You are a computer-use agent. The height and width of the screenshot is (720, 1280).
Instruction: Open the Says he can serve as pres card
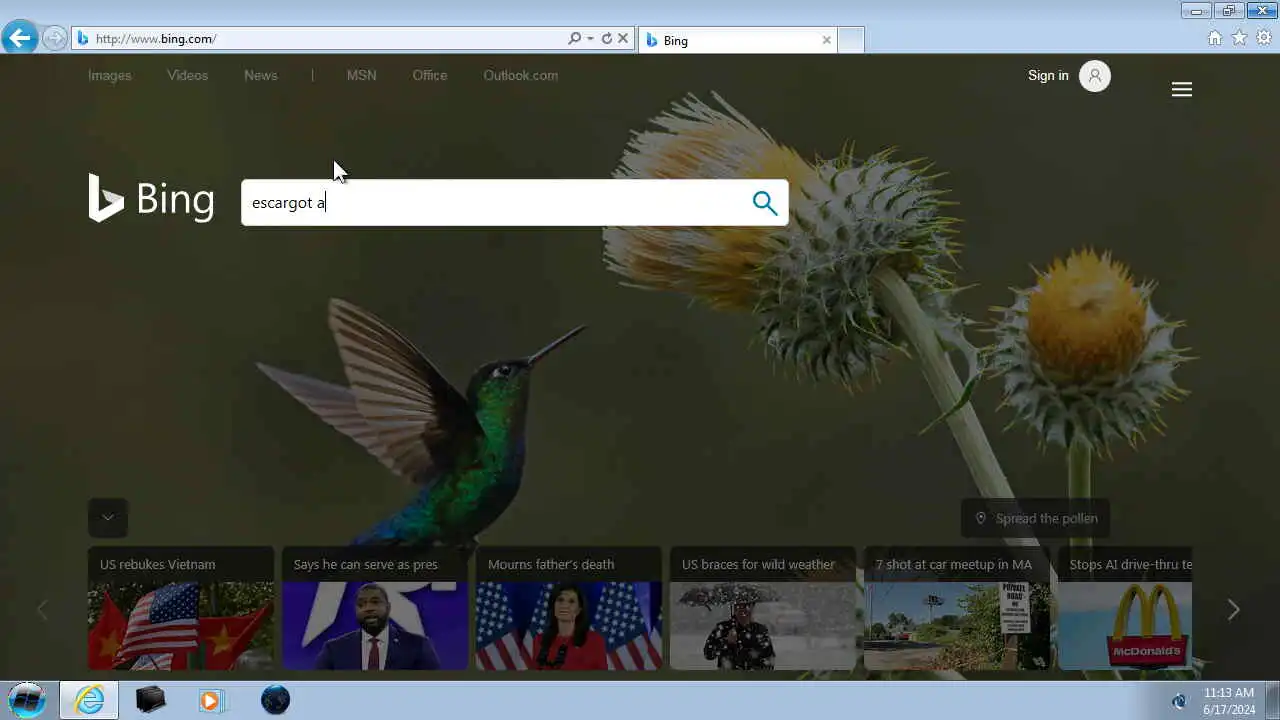coord(375,608)
